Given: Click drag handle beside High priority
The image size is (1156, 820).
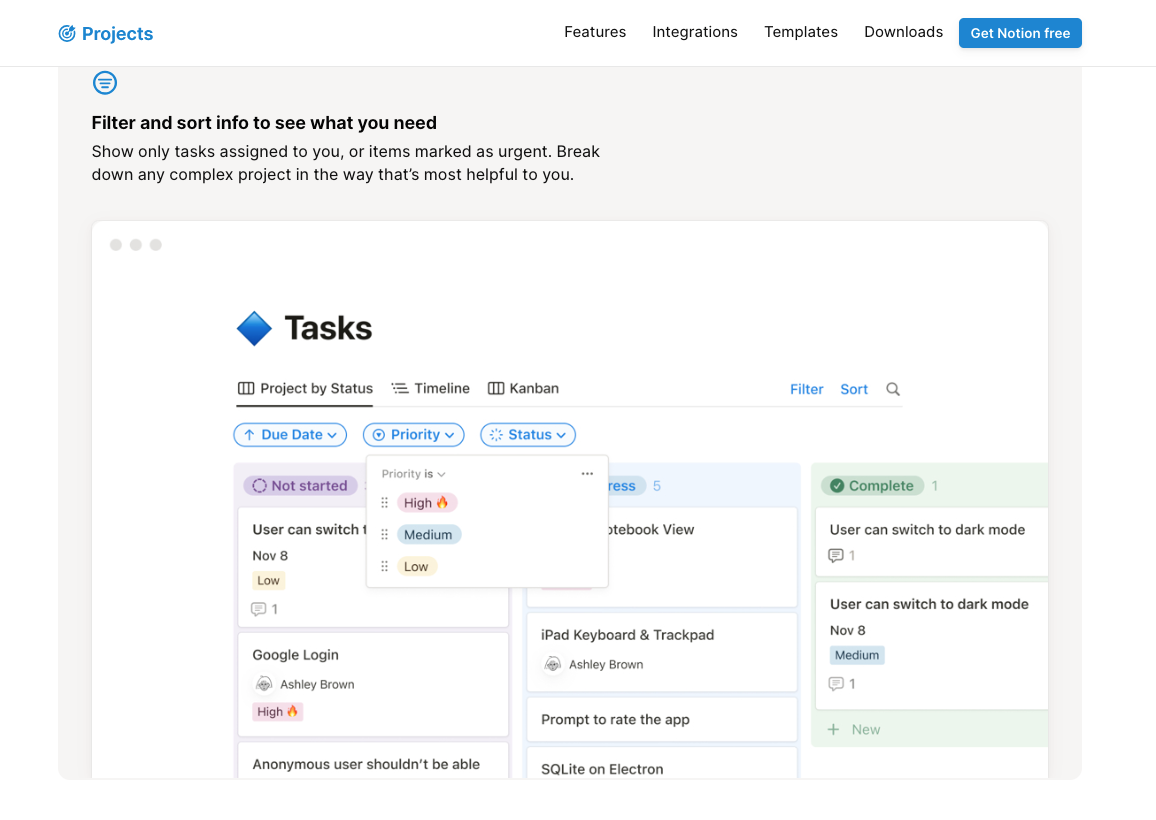Looking at the screenshot, I should tap(384, 503).
